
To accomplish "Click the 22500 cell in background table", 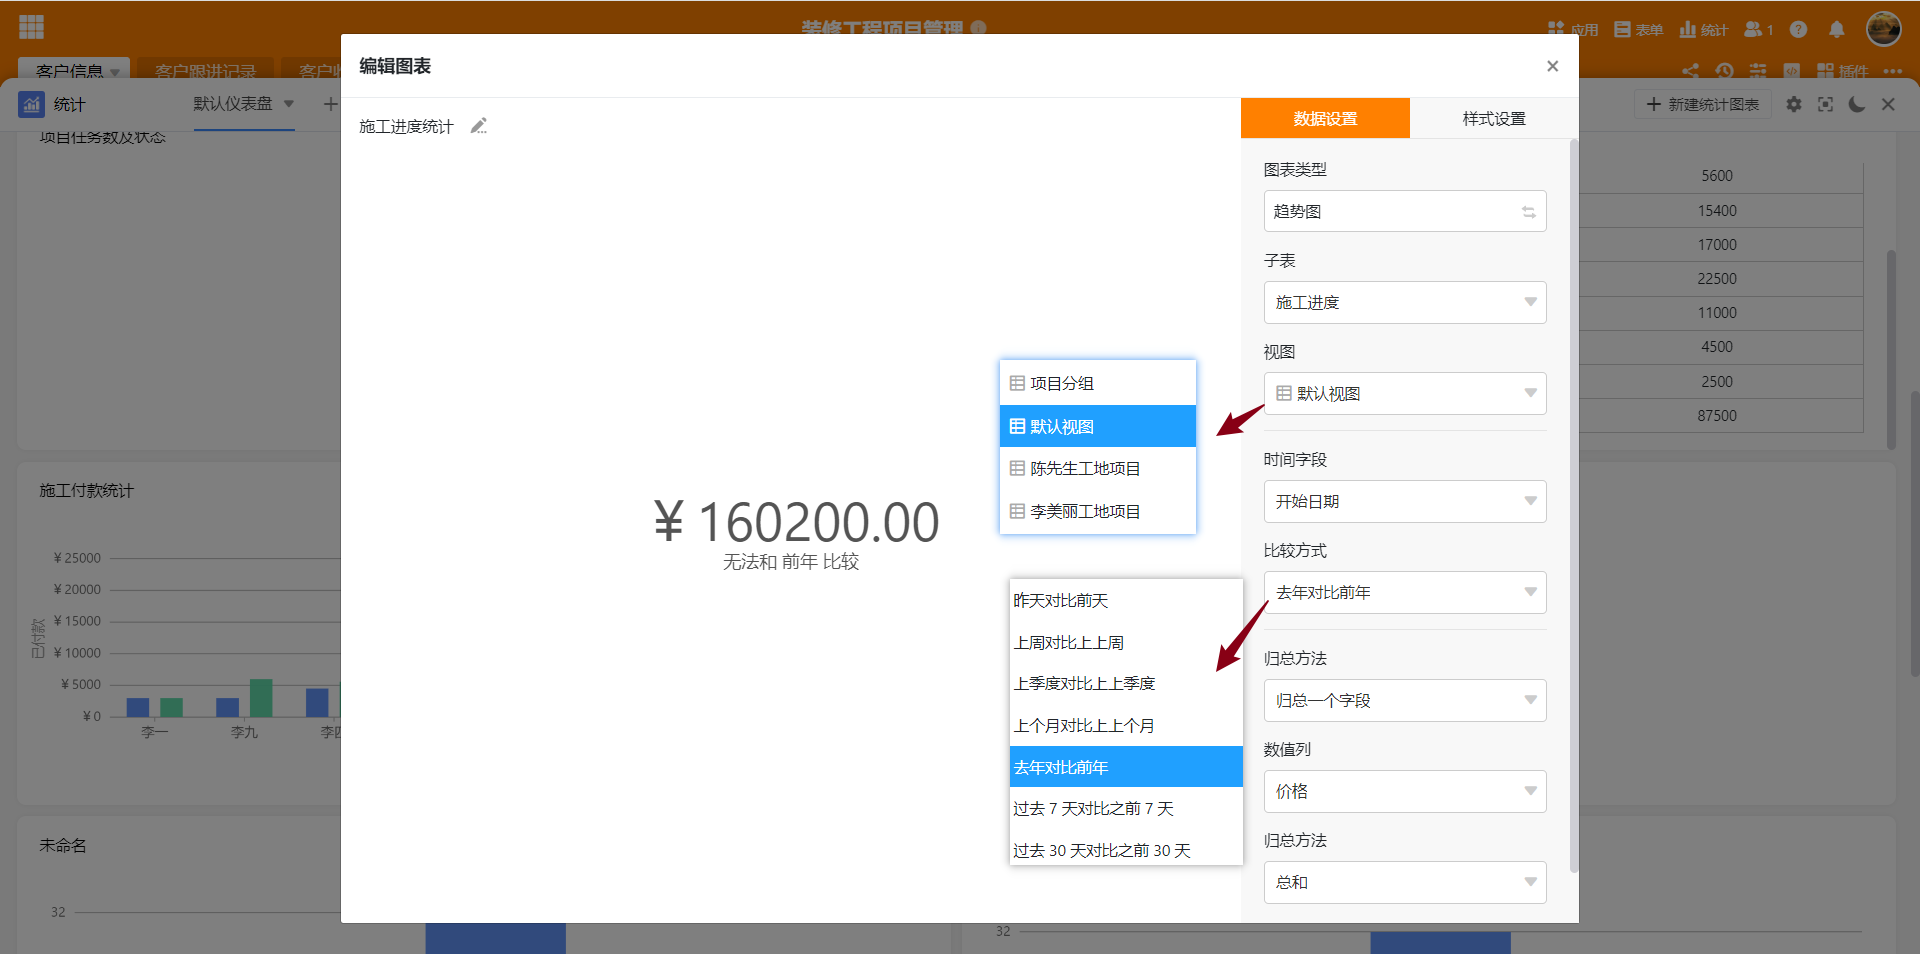I will pos(1716,278).
